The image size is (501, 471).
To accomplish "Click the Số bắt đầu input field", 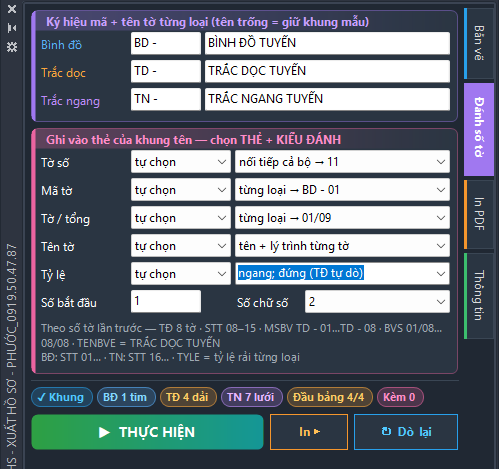I will [166, 302].
